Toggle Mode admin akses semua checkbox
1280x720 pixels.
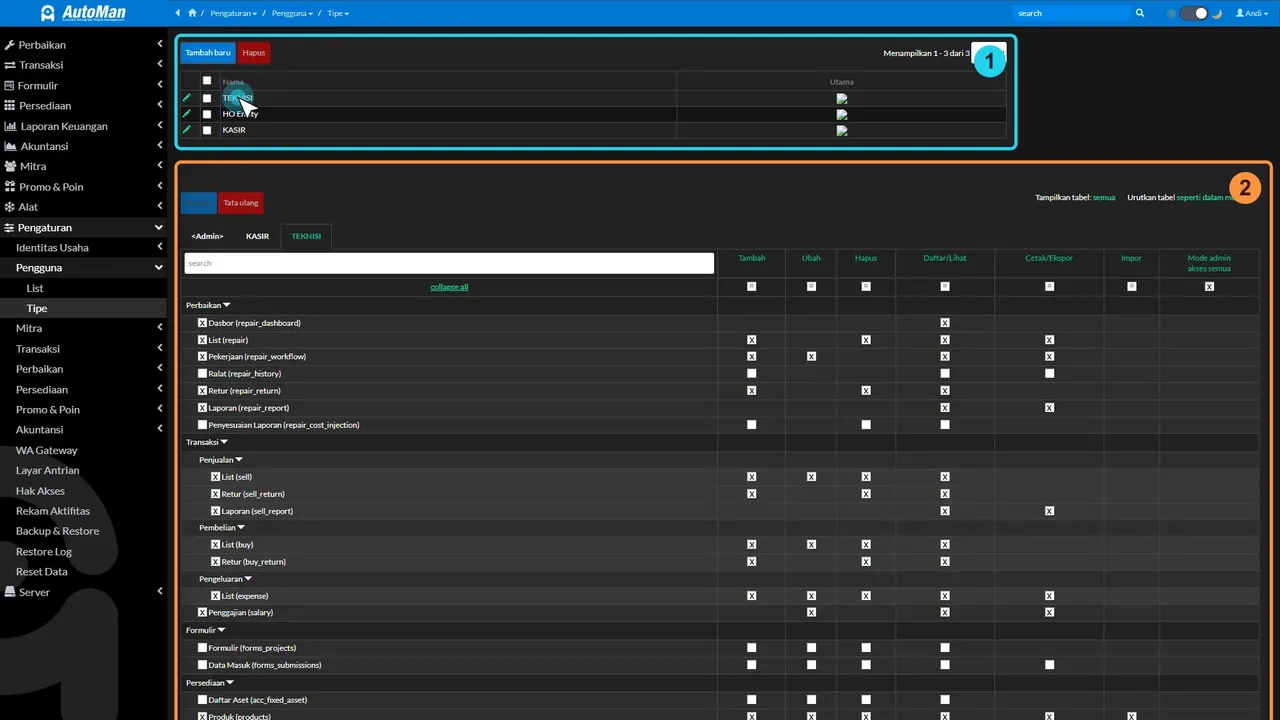tap(1209, 287)
